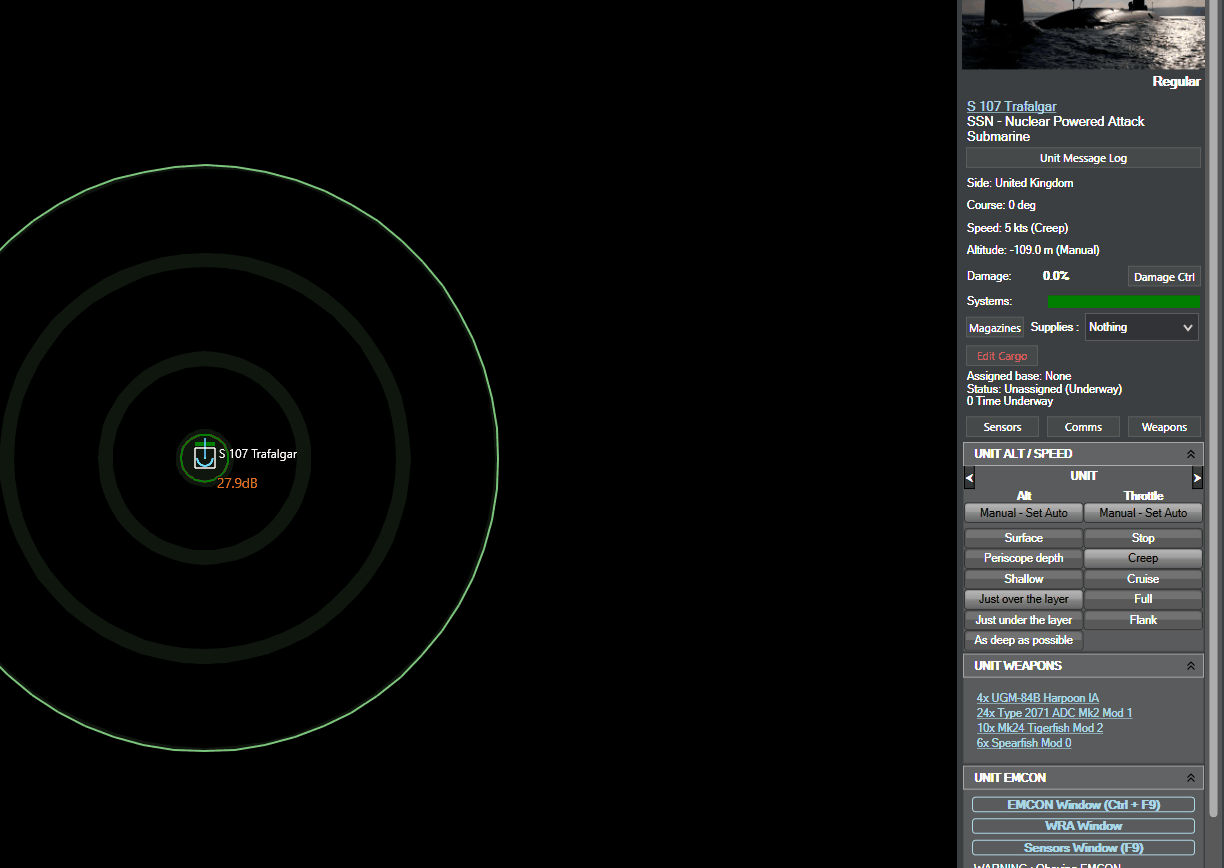
Task: Click the green Systems status bar
Action: pyautogui.click(x=1123, y=301)
